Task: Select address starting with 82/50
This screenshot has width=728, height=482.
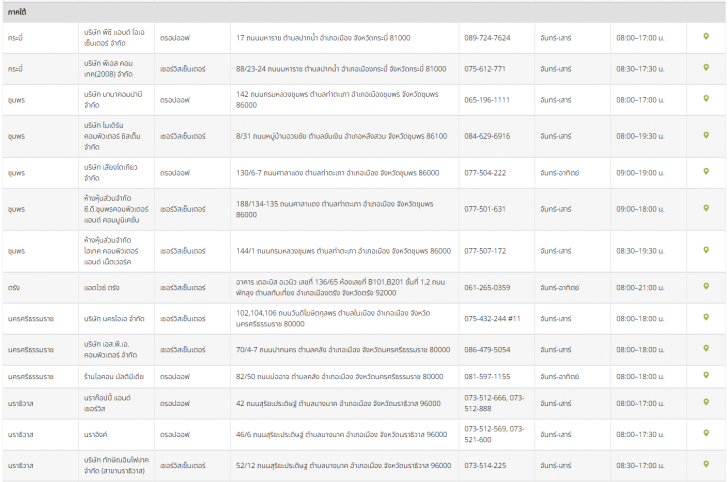Action: [x=339, y=377]
